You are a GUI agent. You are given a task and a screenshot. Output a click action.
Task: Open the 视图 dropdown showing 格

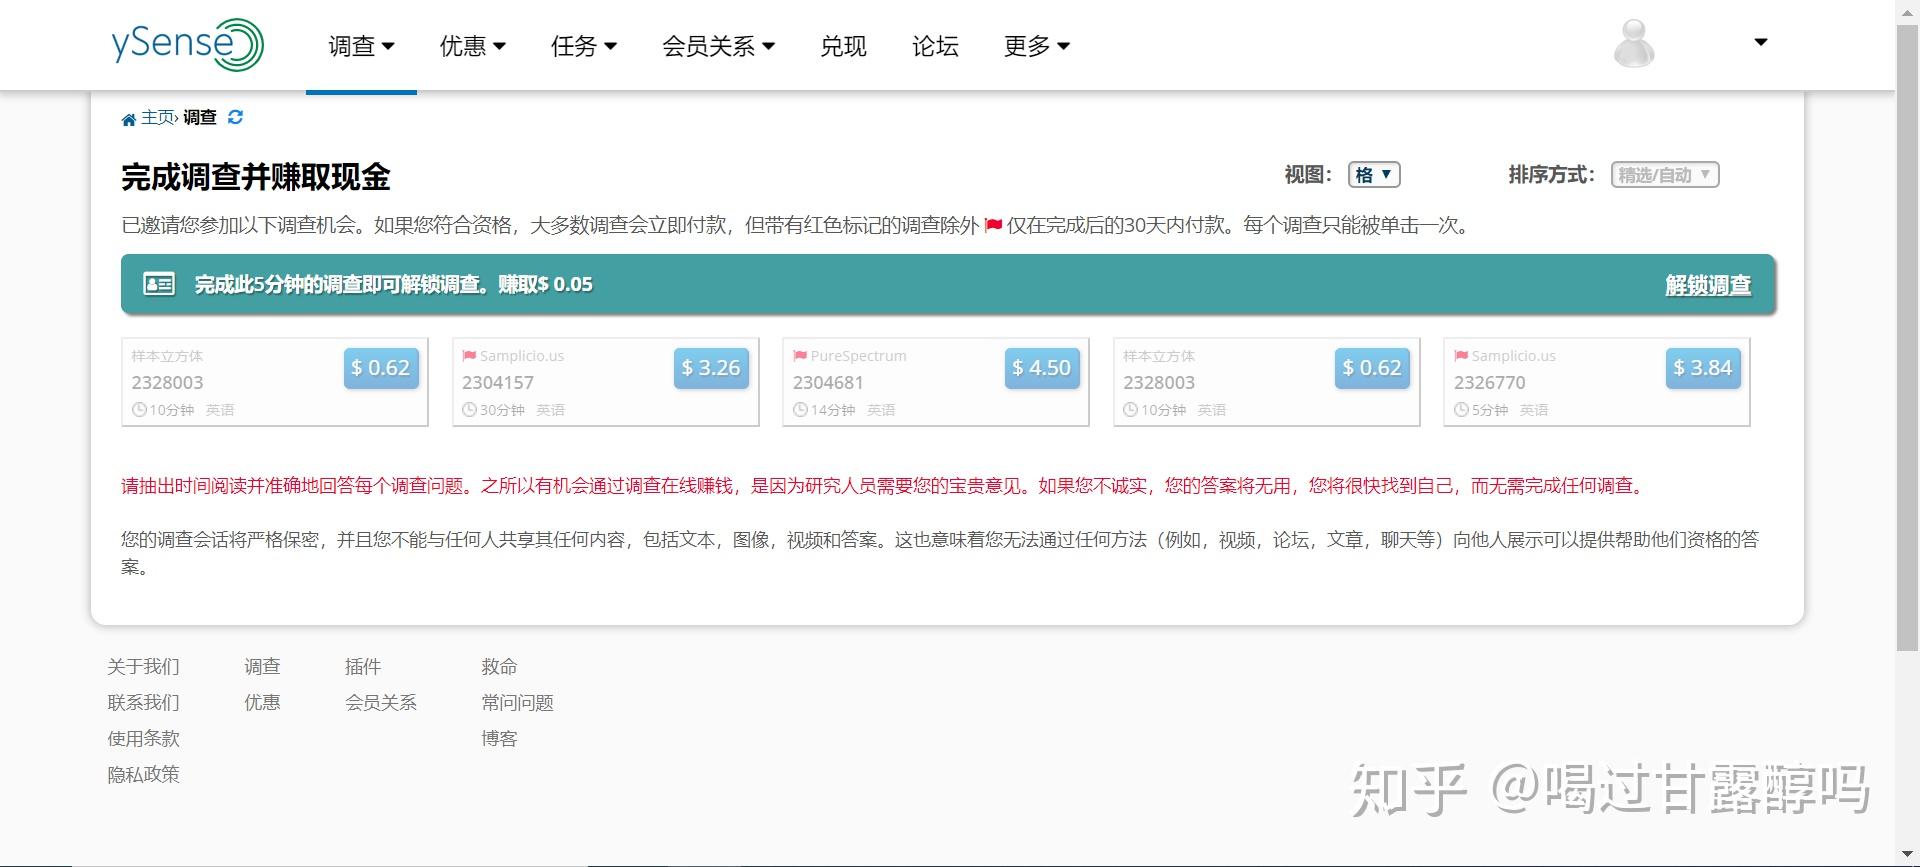[x=1374, y=175]
